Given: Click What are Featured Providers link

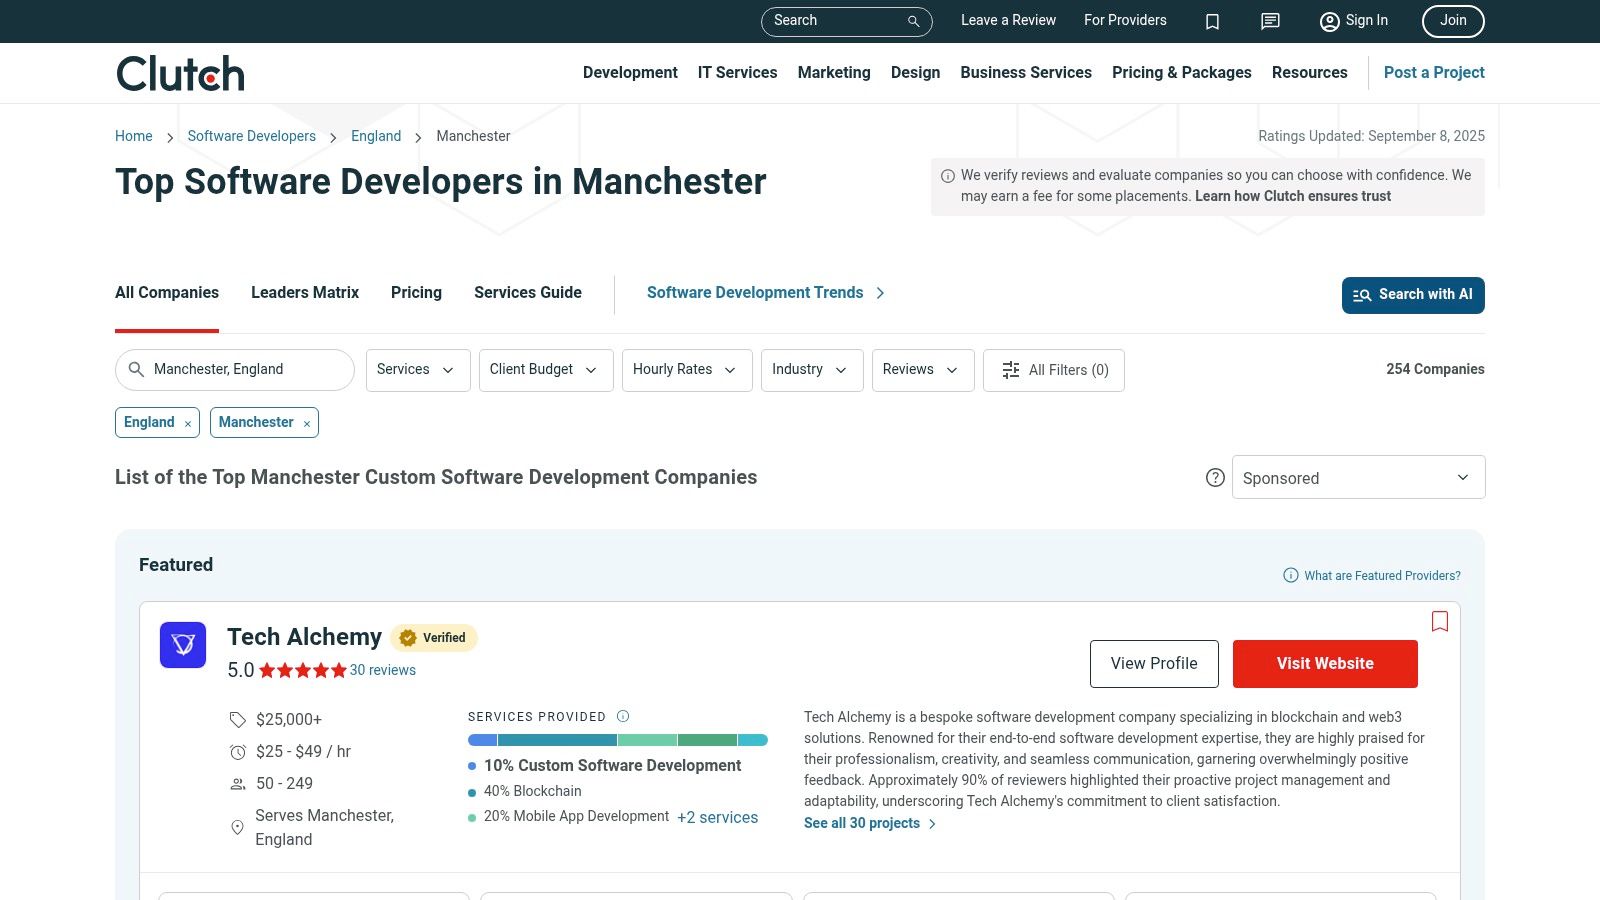Looking at the screenshot, I should point(1372,576).
